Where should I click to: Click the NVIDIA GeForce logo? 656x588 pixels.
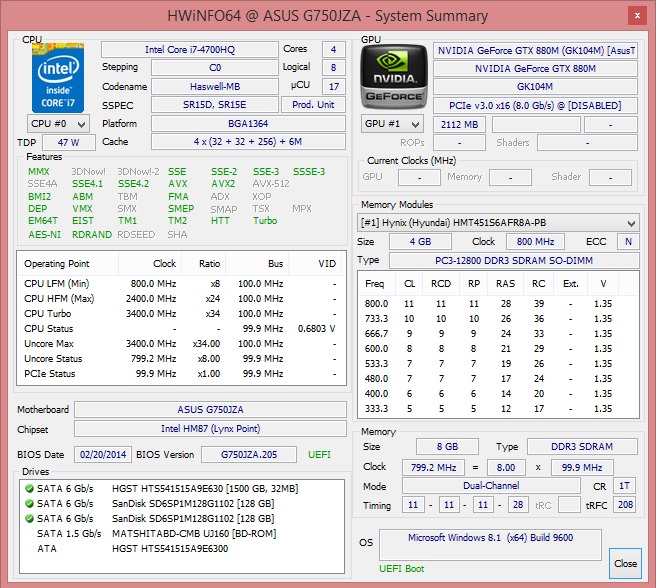pyautogui.click(x=394, y=77)
